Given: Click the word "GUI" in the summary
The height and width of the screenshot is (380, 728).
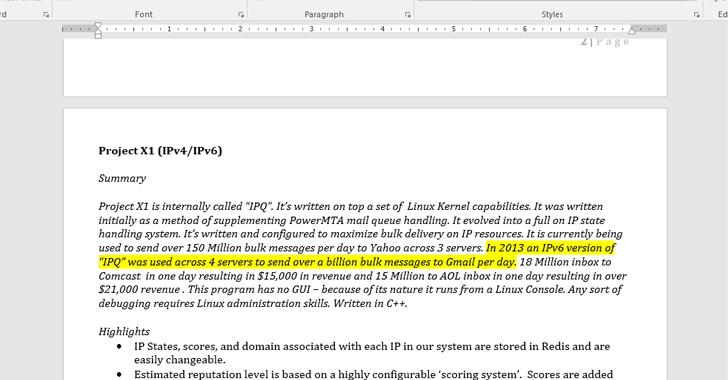Looking at the screenshot, I should 301,289.
